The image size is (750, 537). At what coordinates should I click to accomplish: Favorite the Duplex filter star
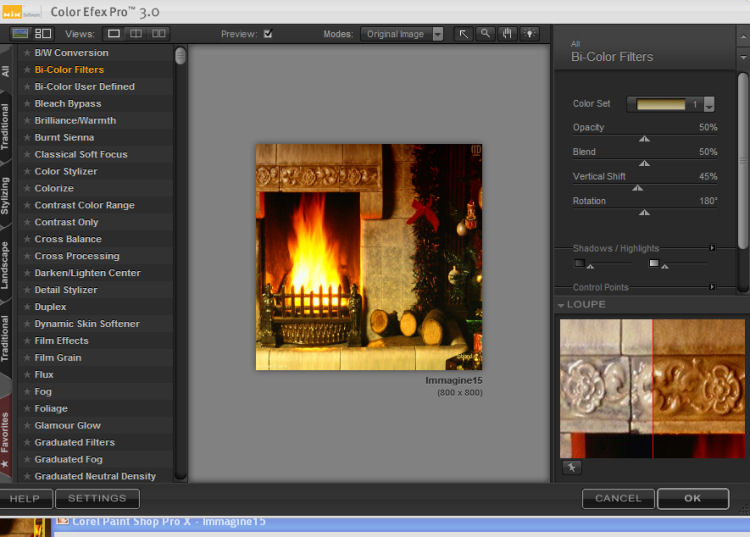point(27,307)
